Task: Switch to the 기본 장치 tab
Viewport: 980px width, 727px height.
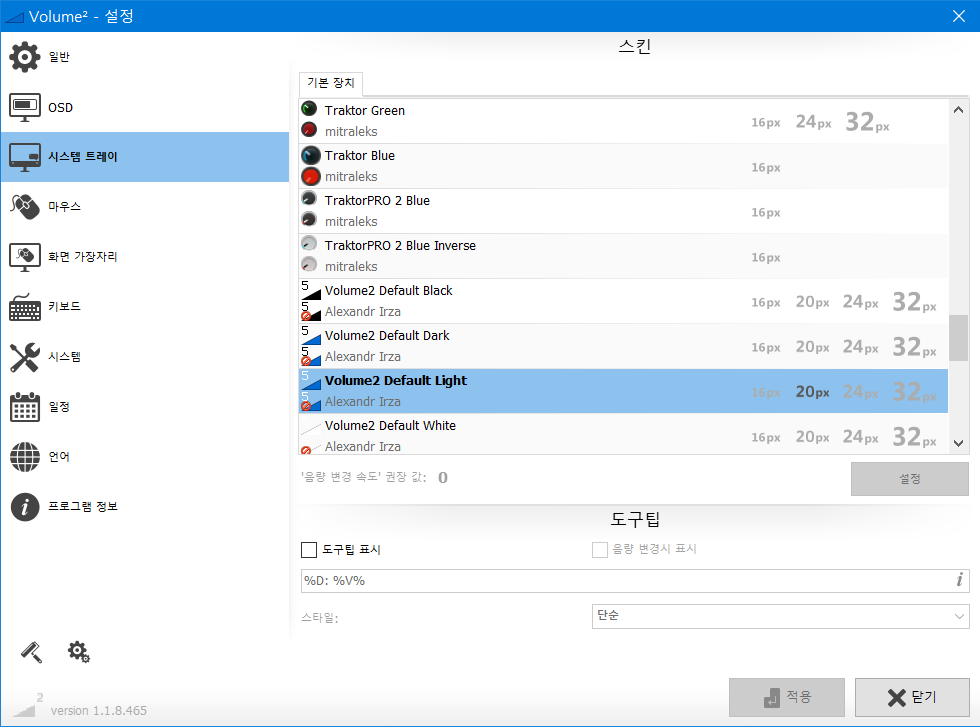Action: coord(331,83)
